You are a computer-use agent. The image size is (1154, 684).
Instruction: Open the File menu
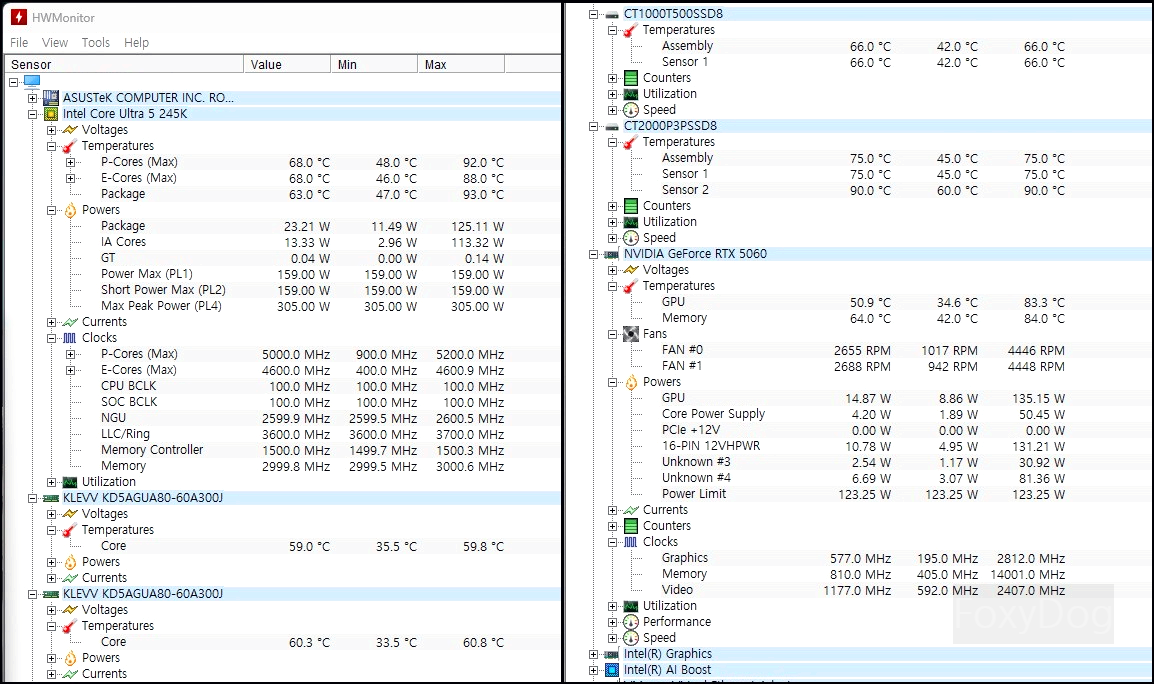tap(19, 43)
